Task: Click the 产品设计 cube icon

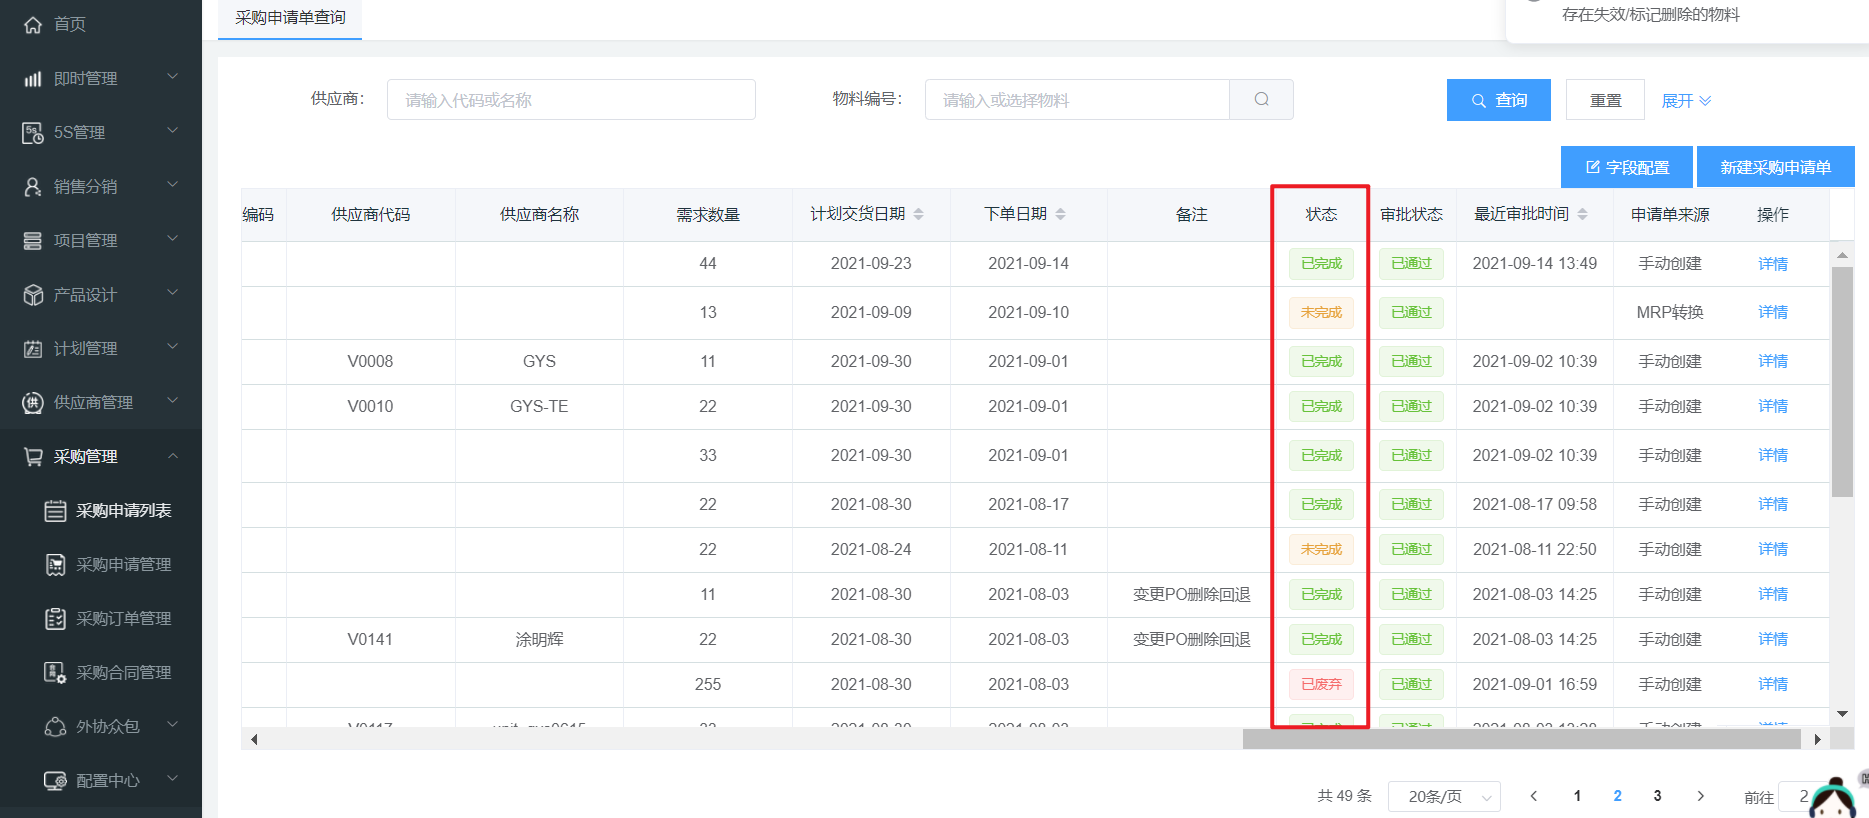Action: (x=33, y=295)
